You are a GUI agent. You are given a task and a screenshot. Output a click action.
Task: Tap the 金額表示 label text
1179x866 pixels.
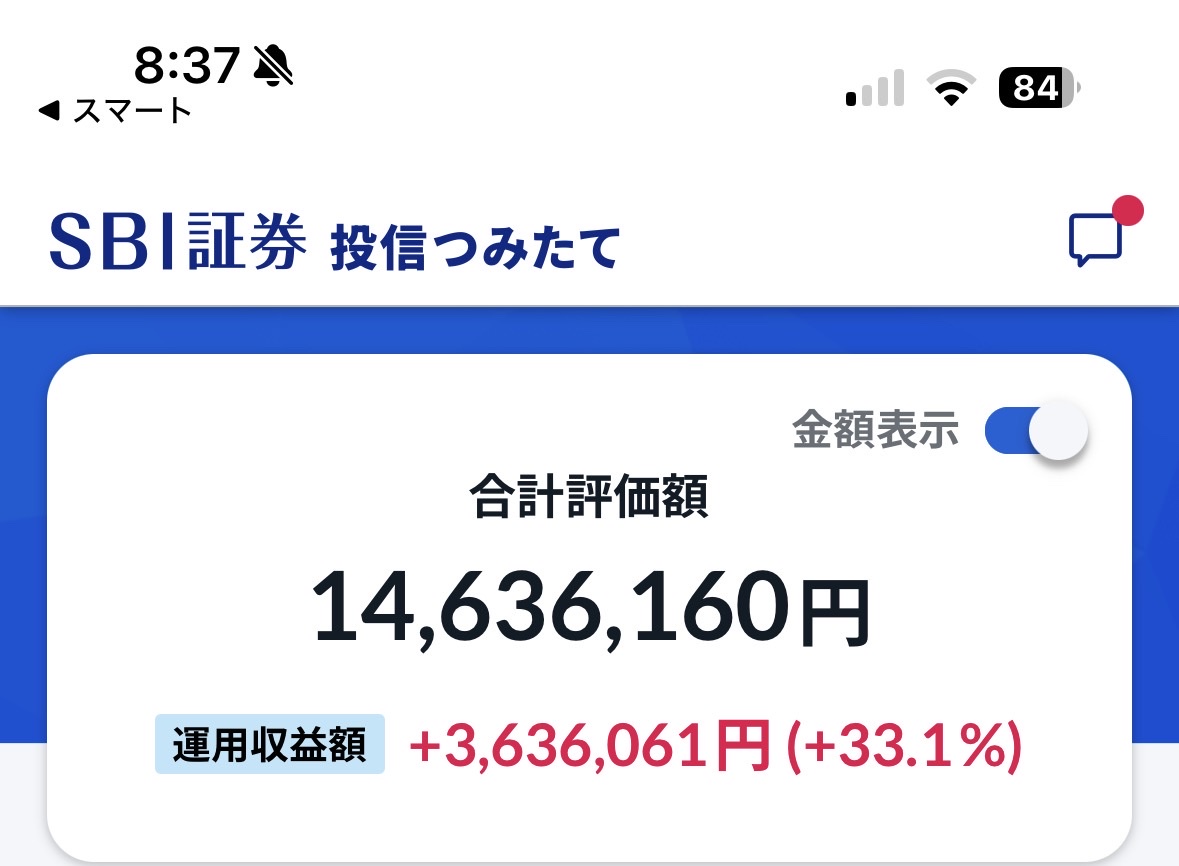[x=875, y=430]
